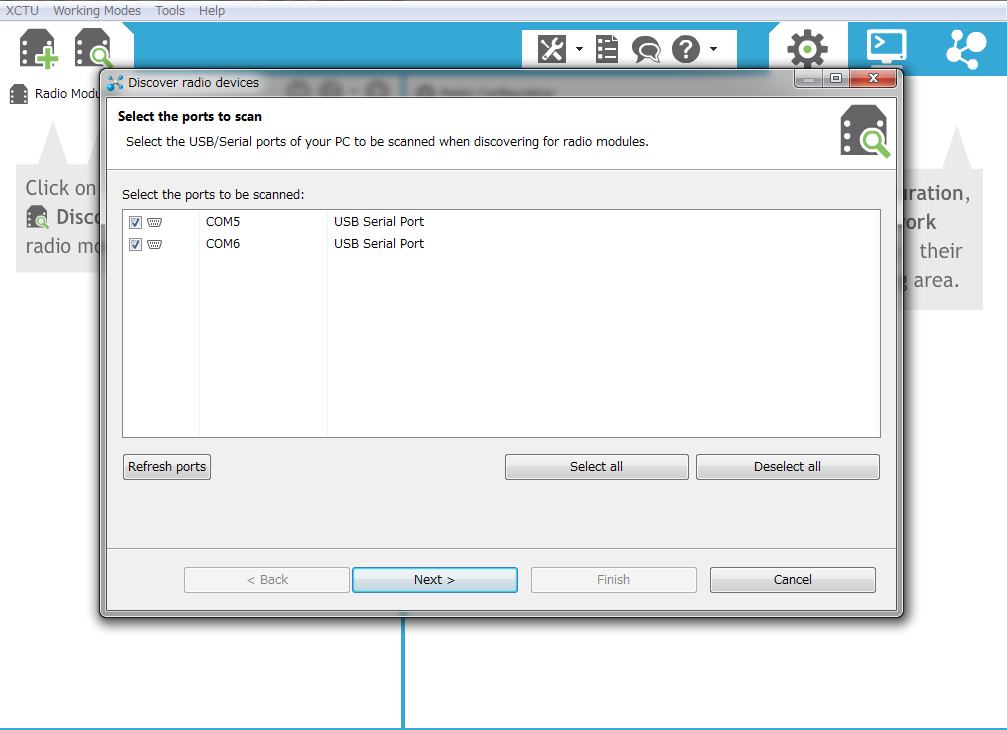Open the Tools menu

(170, 10)
